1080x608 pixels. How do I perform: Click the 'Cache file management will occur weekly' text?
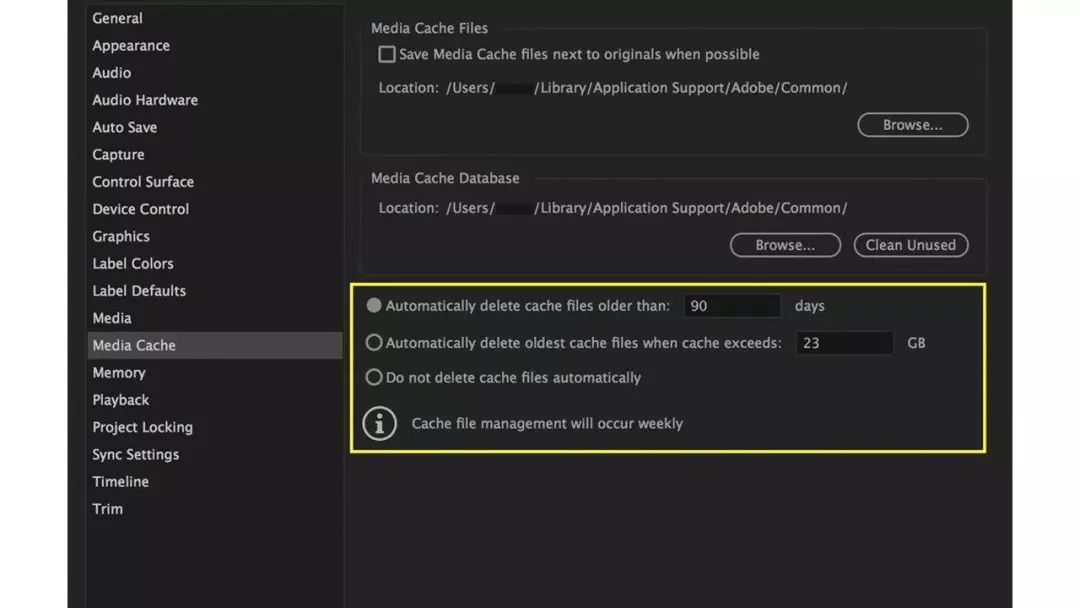pyautogui.click(x=548, y=423)
